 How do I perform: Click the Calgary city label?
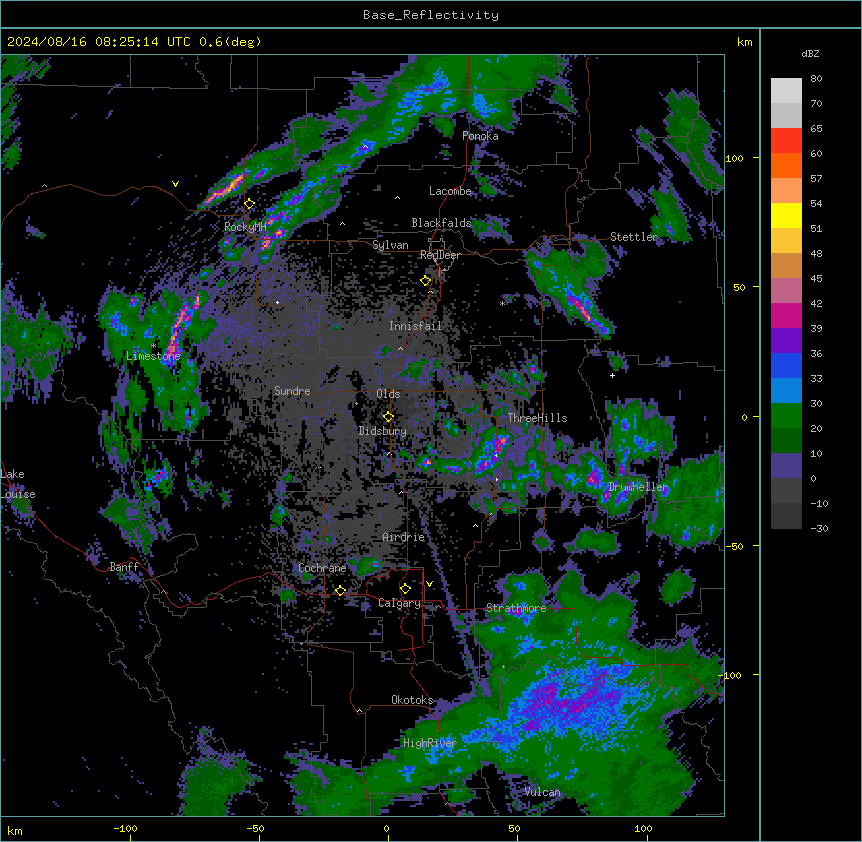[399, 603]
